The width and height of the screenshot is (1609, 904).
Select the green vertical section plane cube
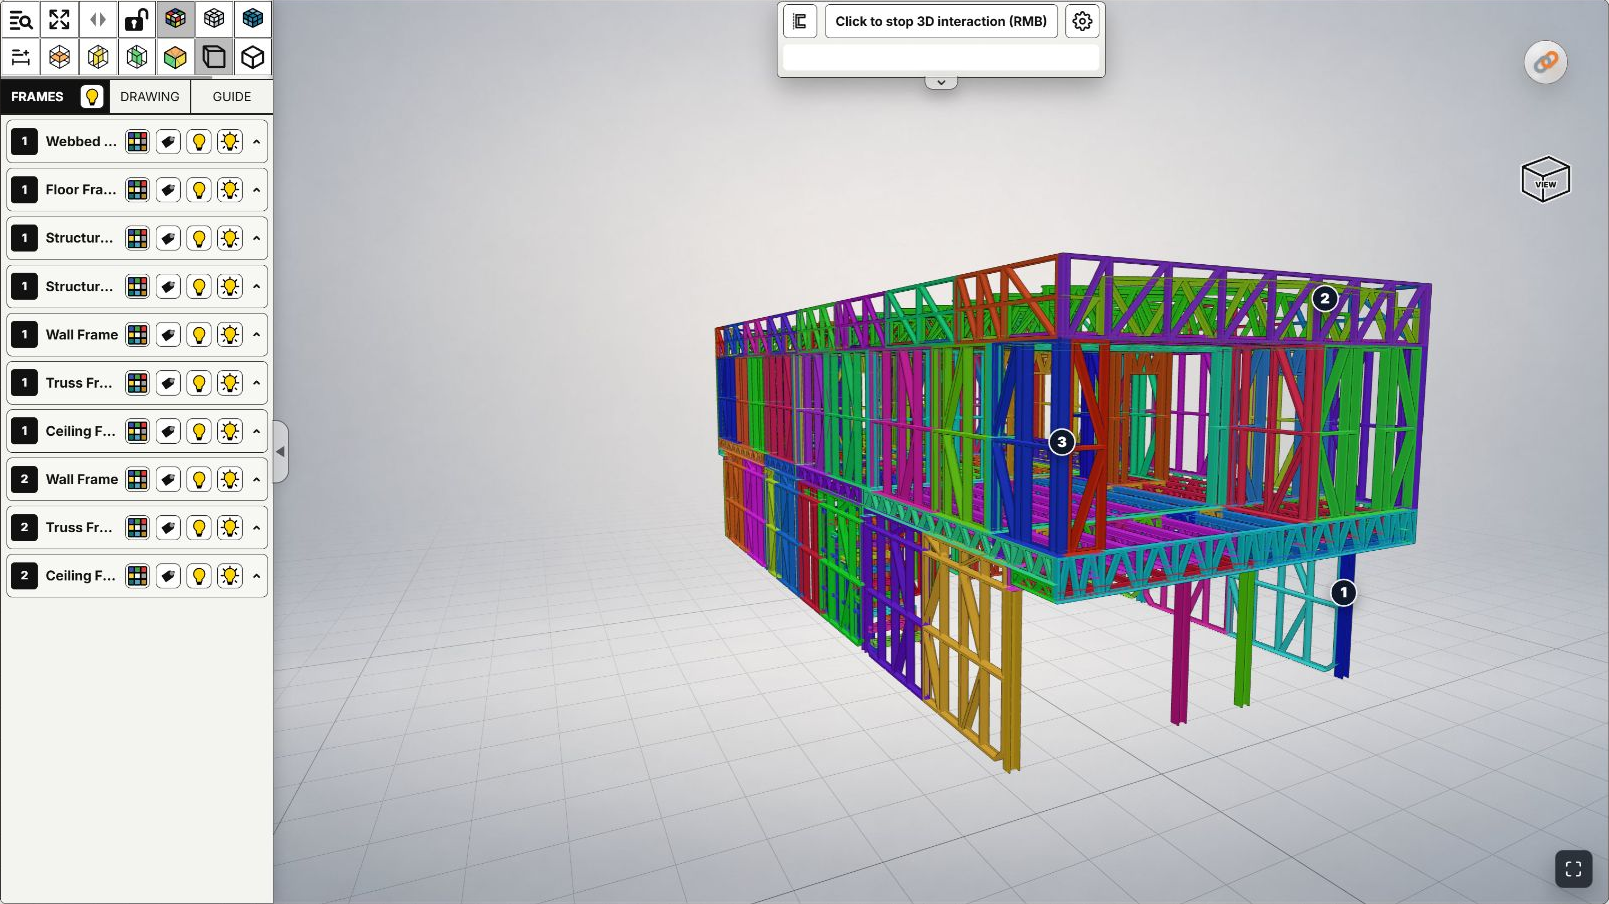tap(137, 57)
